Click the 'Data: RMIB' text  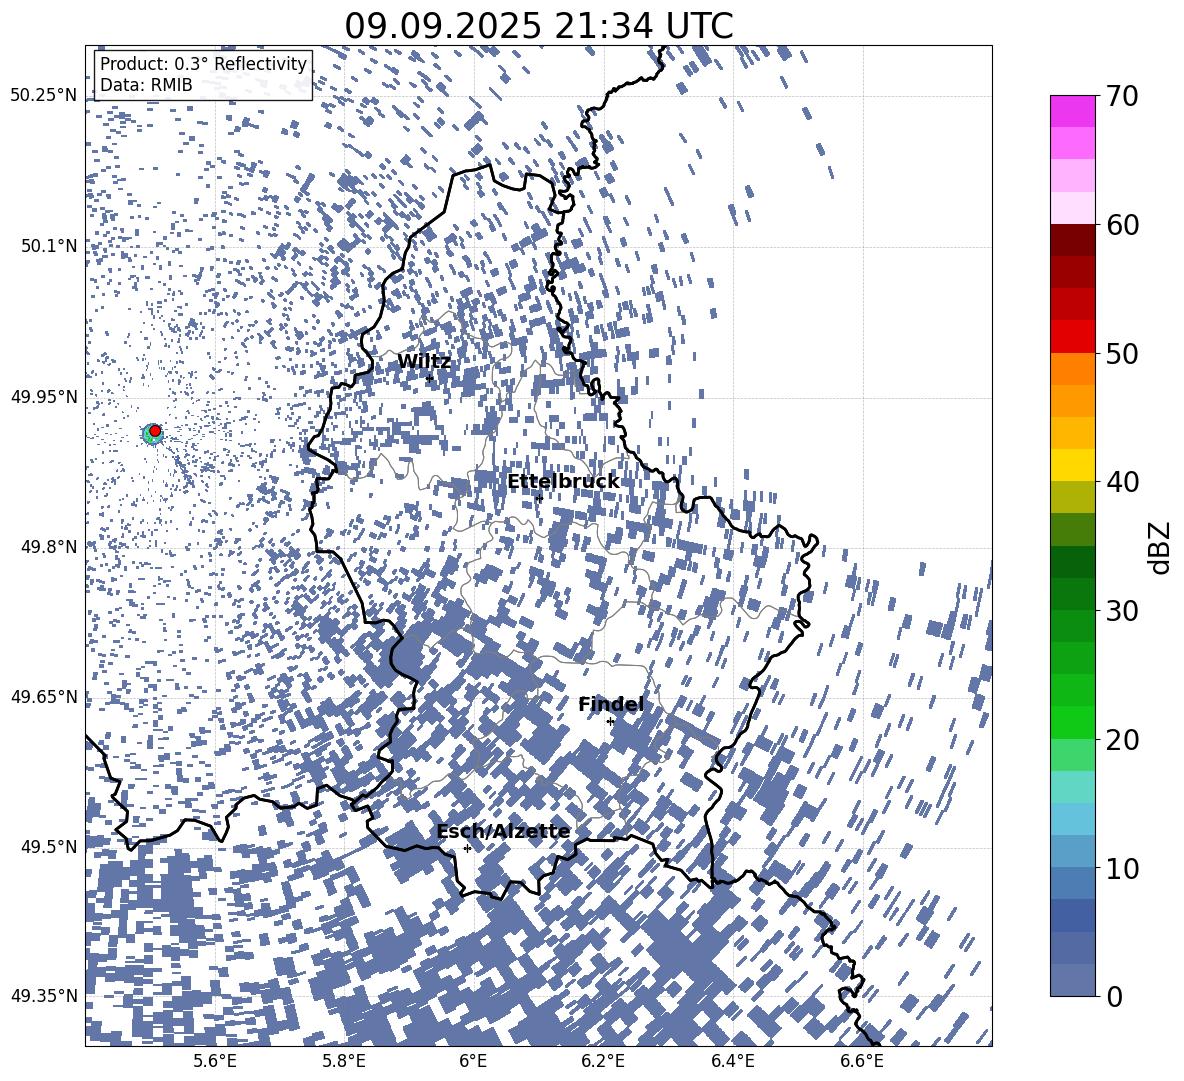click(146, 85)
